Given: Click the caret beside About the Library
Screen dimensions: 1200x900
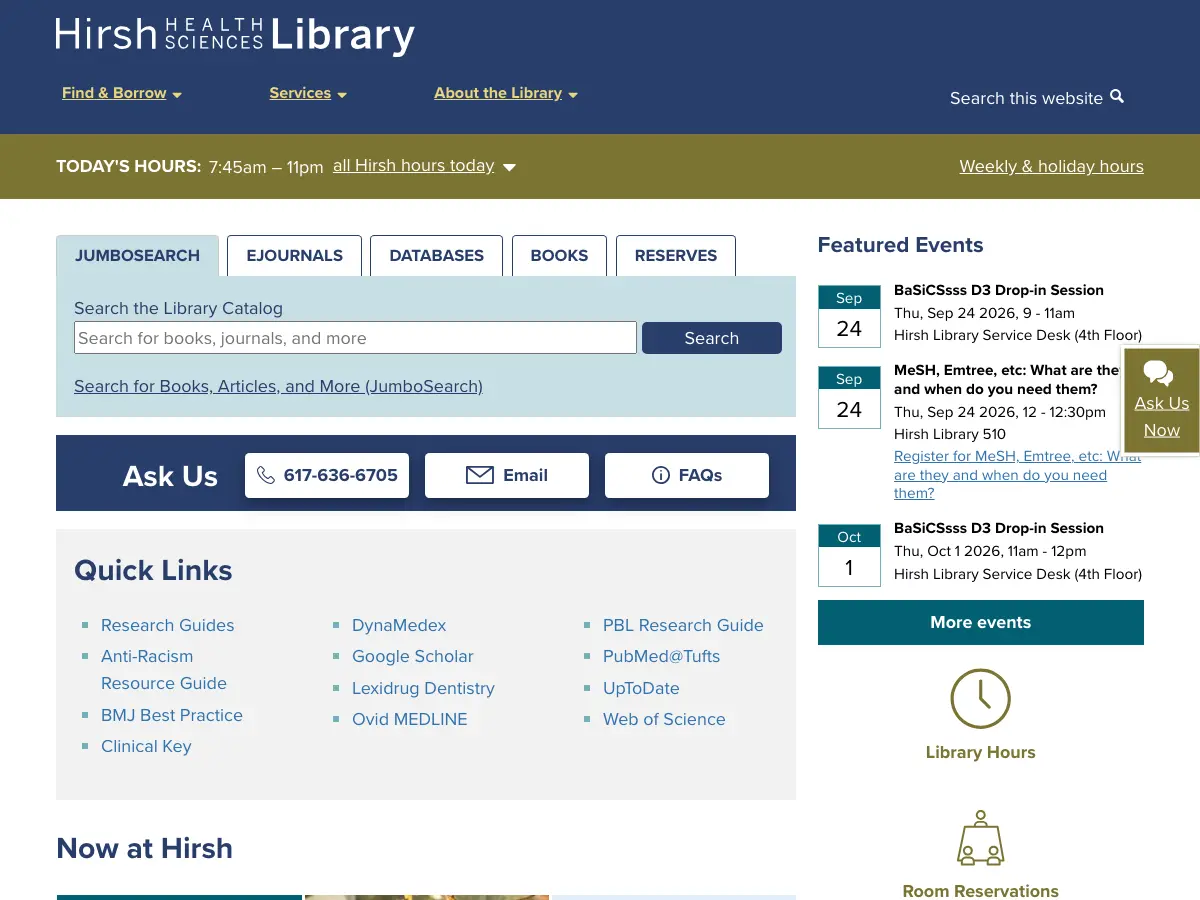Looking at the screenshot, I should (573, 95).
